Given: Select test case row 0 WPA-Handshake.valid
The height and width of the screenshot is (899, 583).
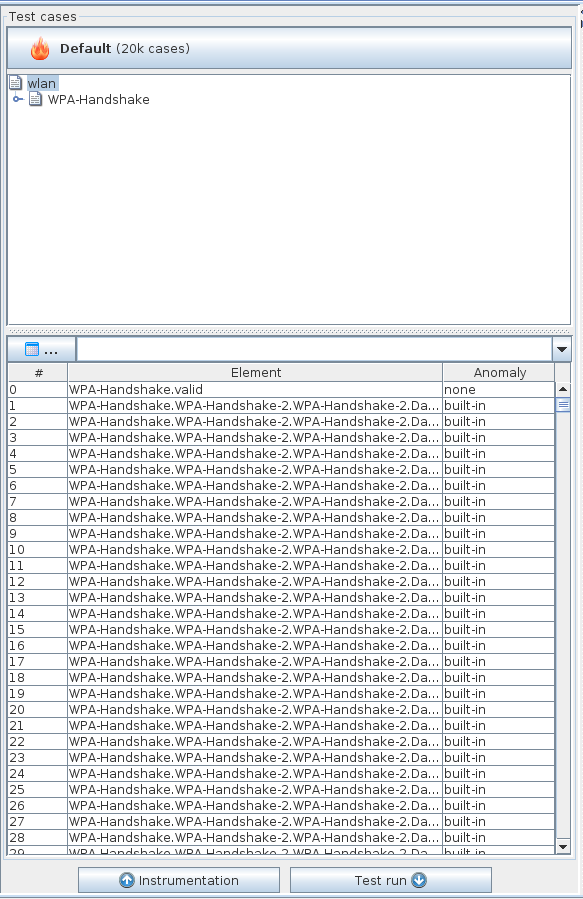Looking at the screenshot, I should pos(281,389).
